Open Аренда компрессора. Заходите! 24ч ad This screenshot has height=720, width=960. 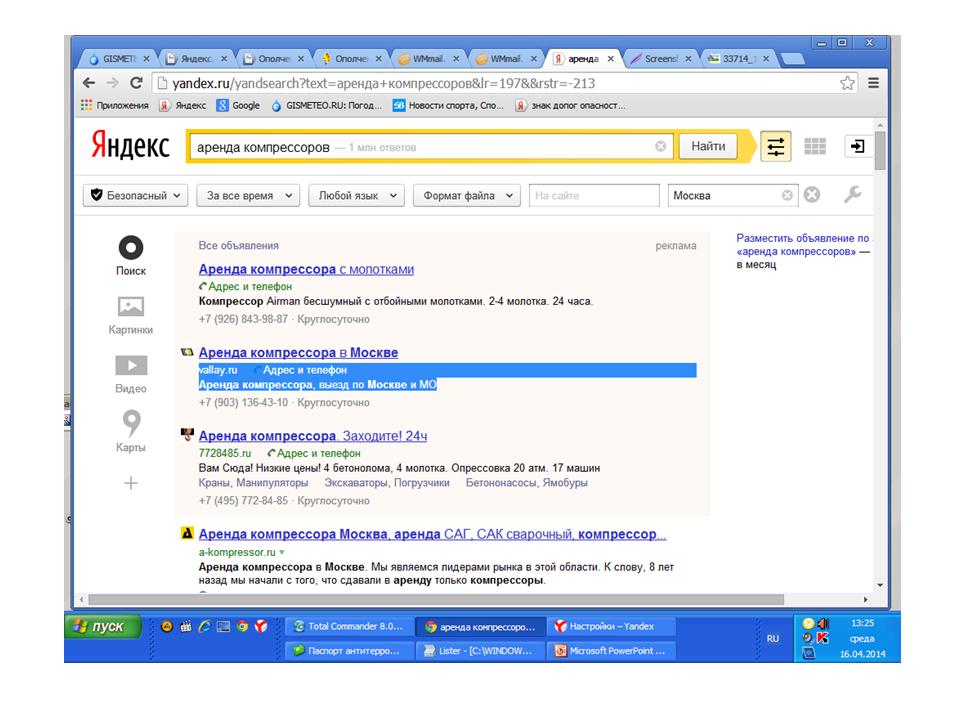(313, 436)
